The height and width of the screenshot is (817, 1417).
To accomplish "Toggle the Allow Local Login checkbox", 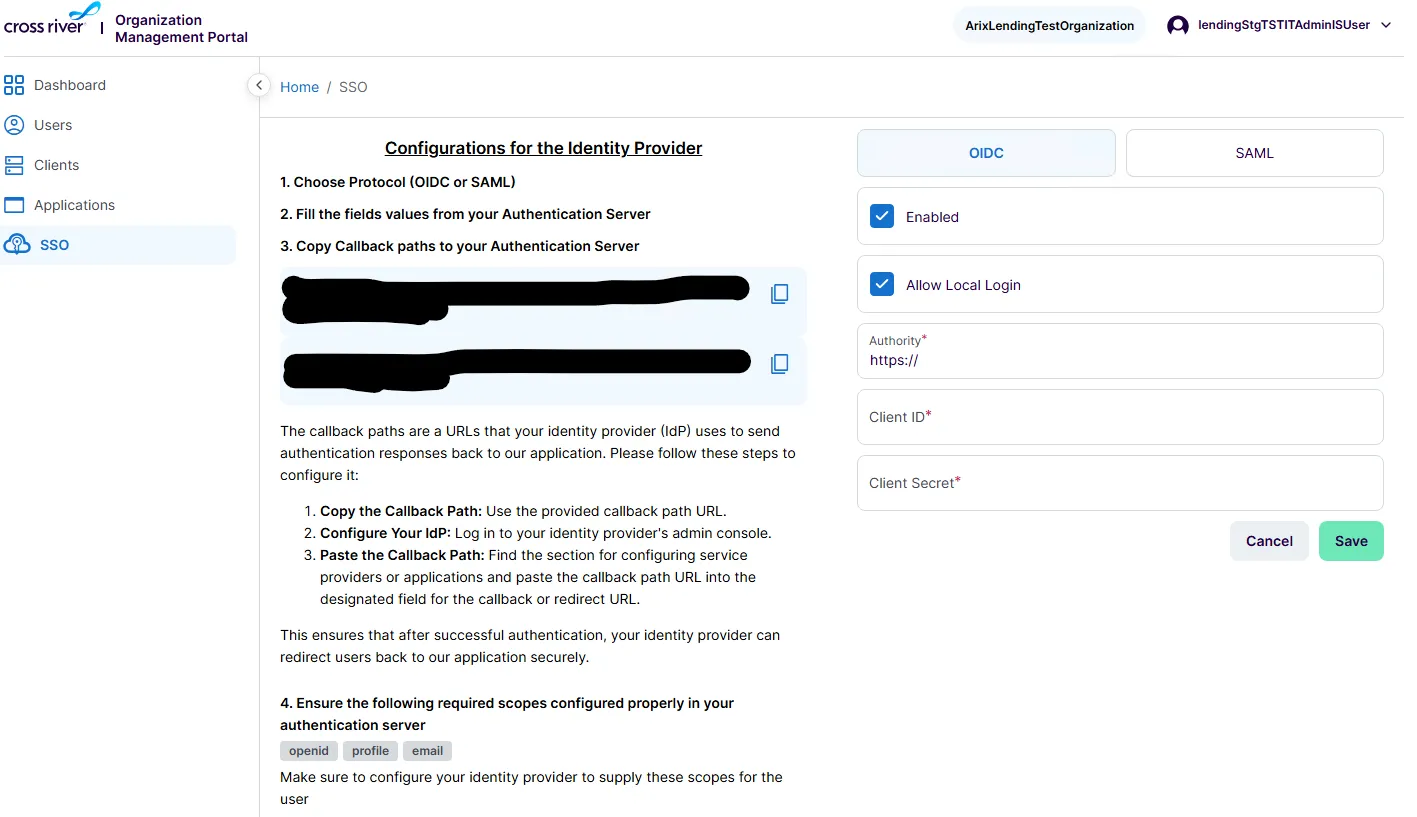I will coord(882,284).
